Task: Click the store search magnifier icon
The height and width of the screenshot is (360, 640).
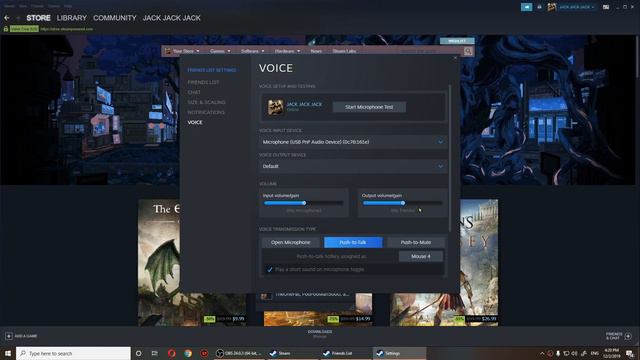Action: click(468, 51)
